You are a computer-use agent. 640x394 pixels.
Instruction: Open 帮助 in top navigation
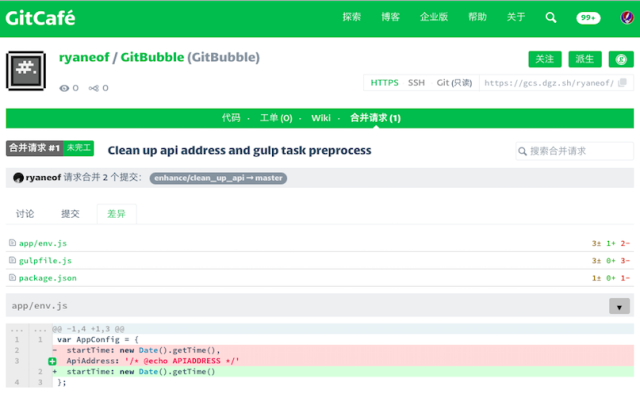[x=477, y=17]
